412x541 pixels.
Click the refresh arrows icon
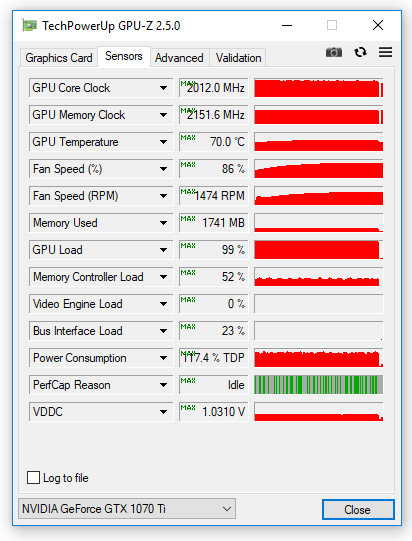(360, 52)
